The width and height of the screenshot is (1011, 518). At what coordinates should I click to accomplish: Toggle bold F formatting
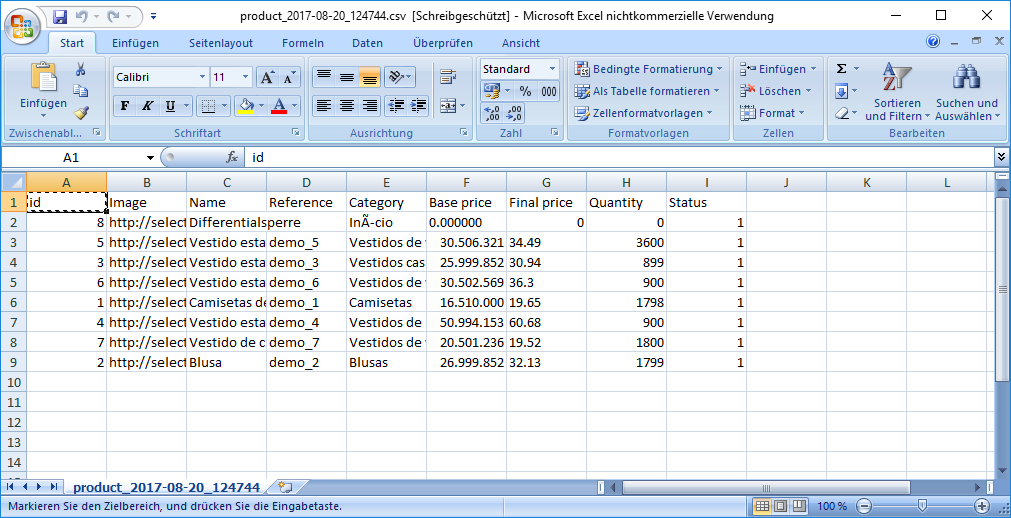click(125, 106)
